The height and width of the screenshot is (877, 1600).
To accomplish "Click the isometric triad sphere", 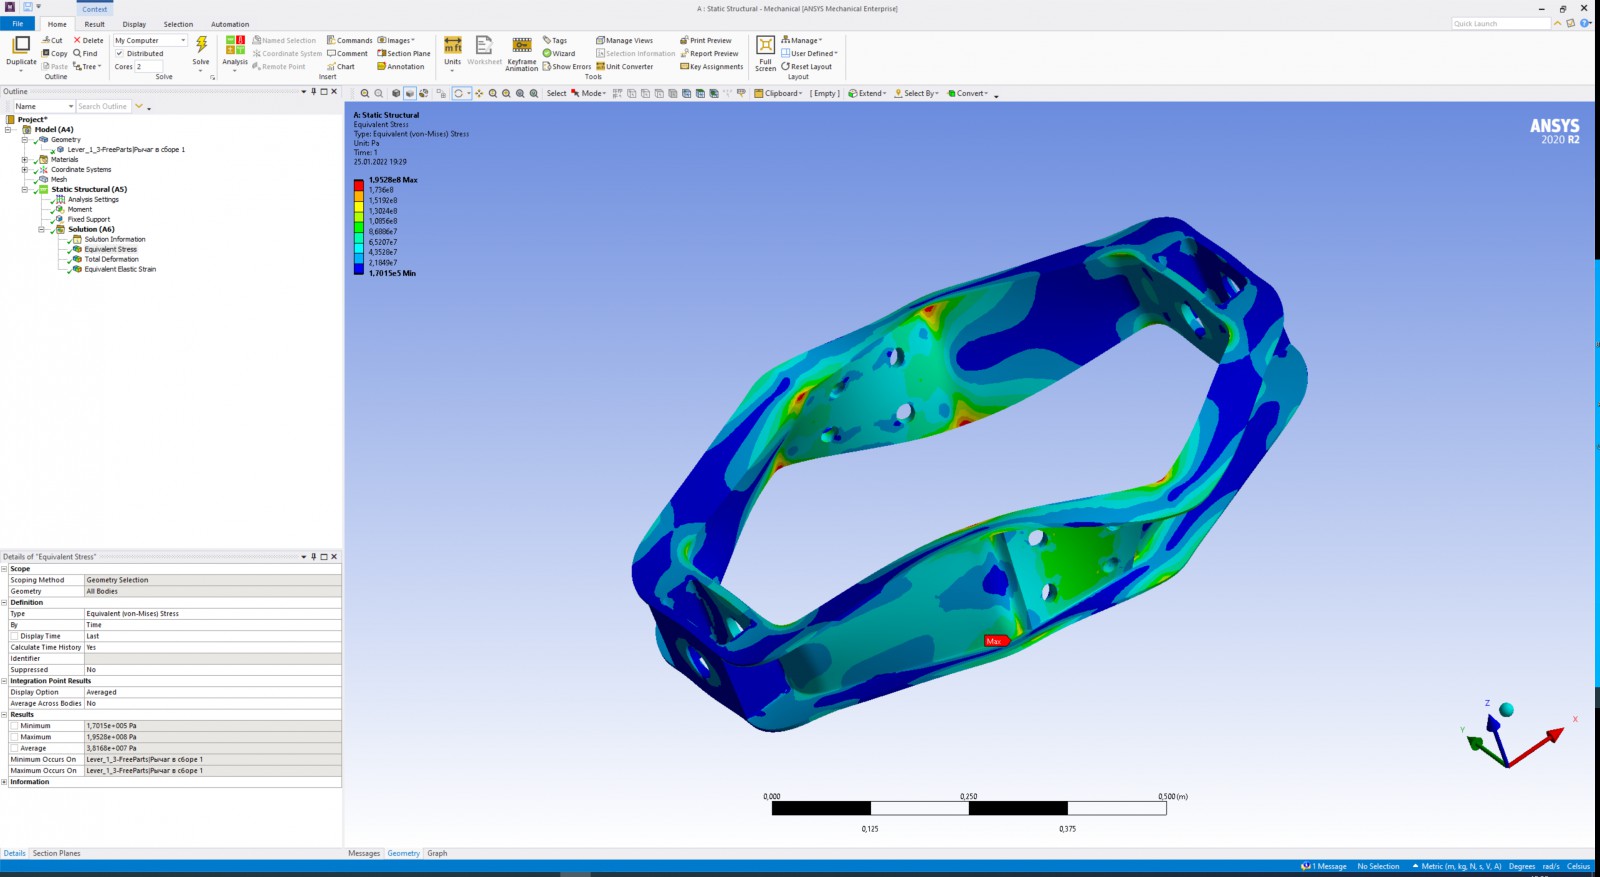I will pos(1506,710).
